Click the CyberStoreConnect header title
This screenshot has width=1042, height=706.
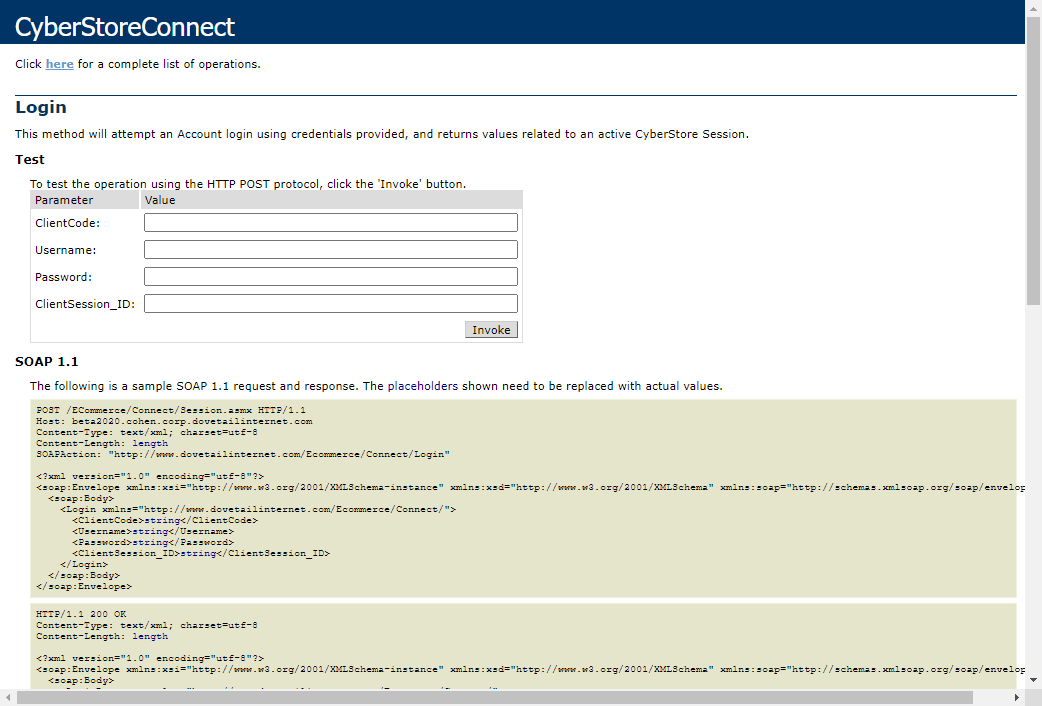(x=125, y=27)
